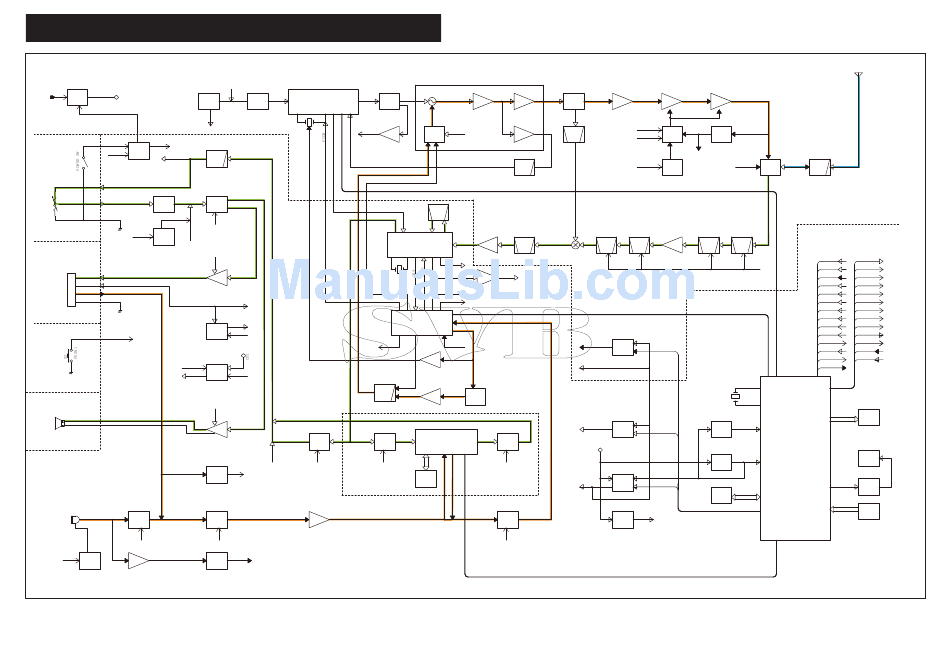Select the crystal symbol beside the tall right block
The width and height of the screenshot is (950, 667).
(736, 397)
